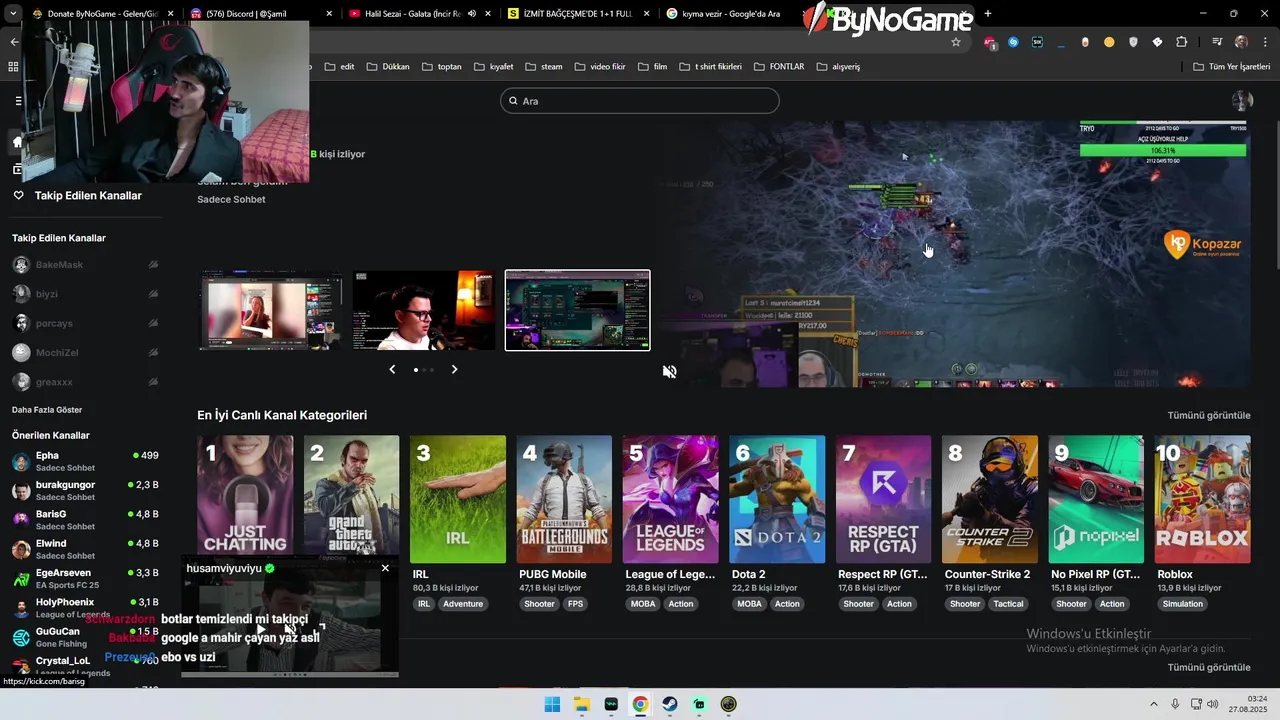Click the Ara search field
The height and width of the screenshot is (720, 1280).
(640, 101)
